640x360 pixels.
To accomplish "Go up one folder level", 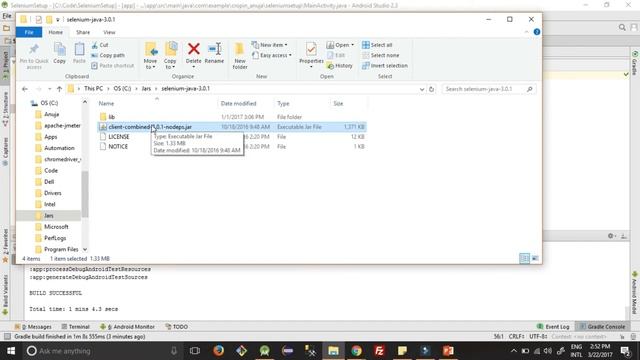I will pyautogui.click(x=60, y=89).
